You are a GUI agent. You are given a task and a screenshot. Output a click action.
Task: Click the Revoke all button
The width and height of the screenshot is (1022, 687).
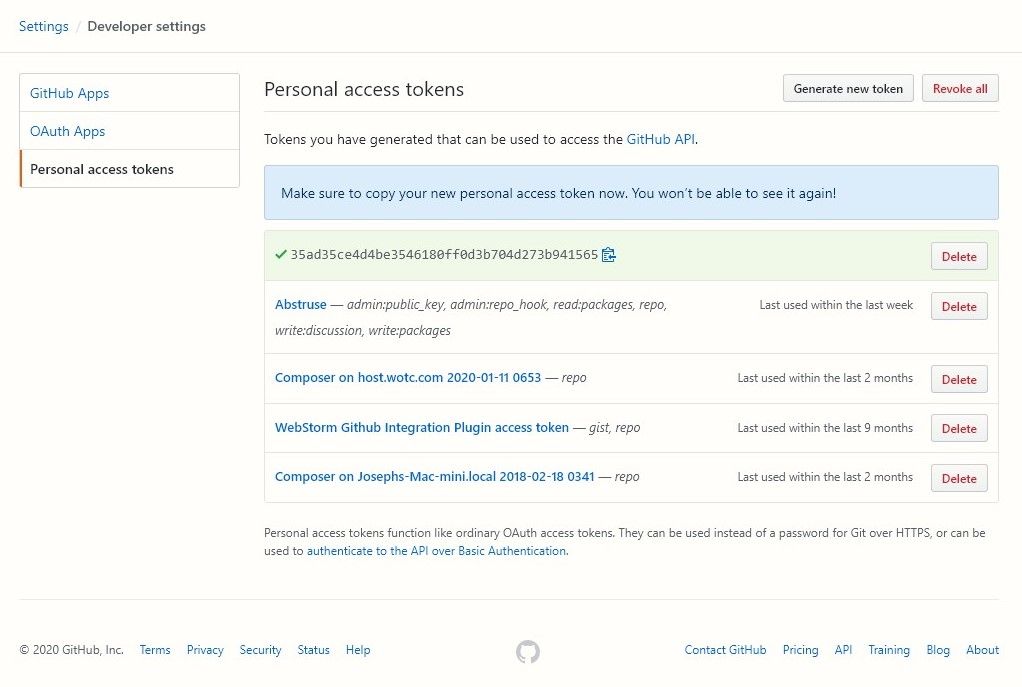pos(960,89)
